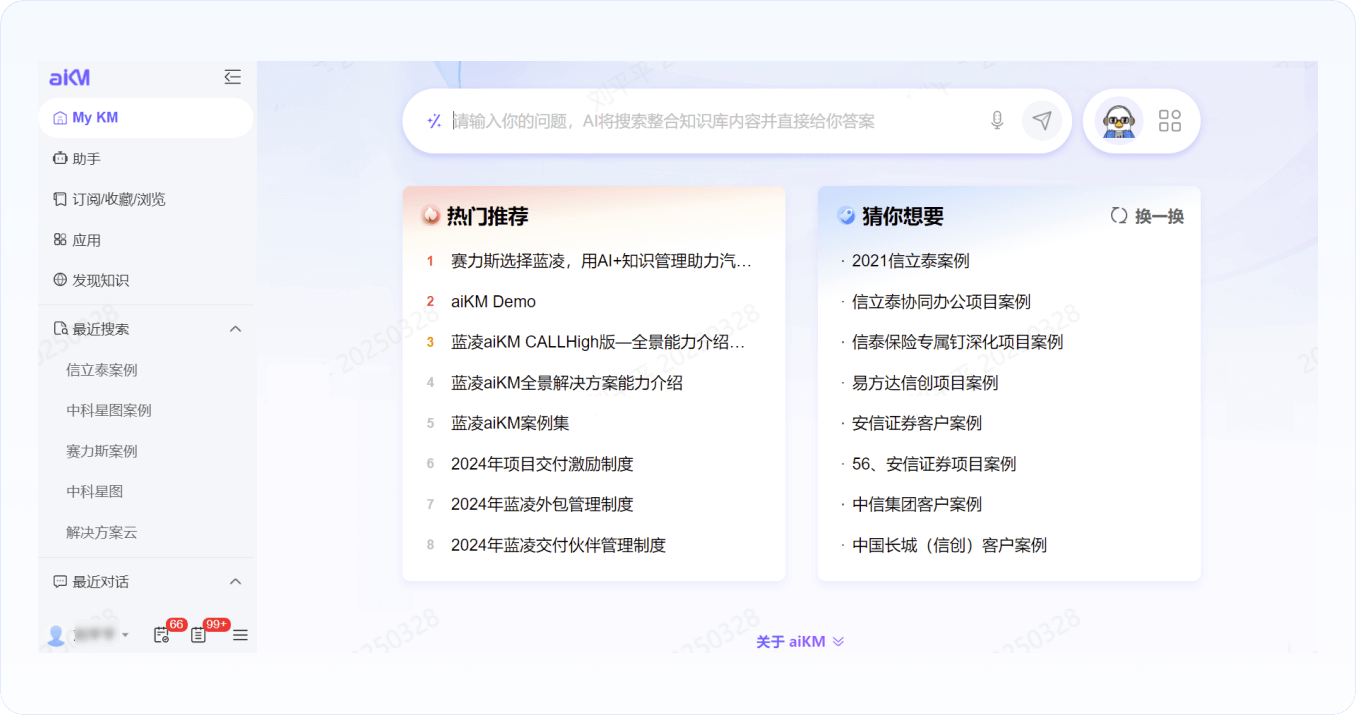Screen dimensions: 1356x715
Task: Select My KM in the sidebar
Action: pyautogui.click(x=95, y=118)
